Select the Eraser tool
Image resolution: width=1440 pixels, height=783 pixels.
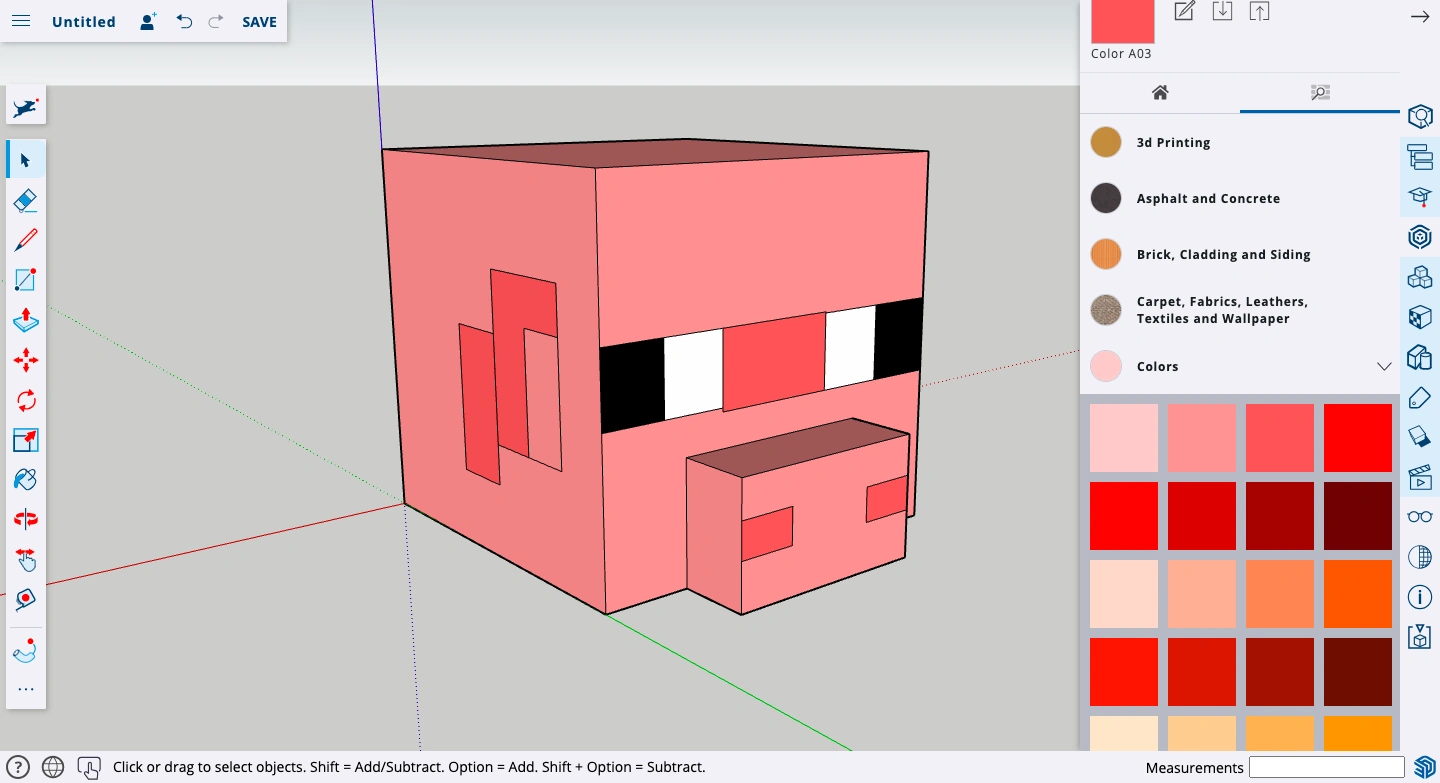25,199
